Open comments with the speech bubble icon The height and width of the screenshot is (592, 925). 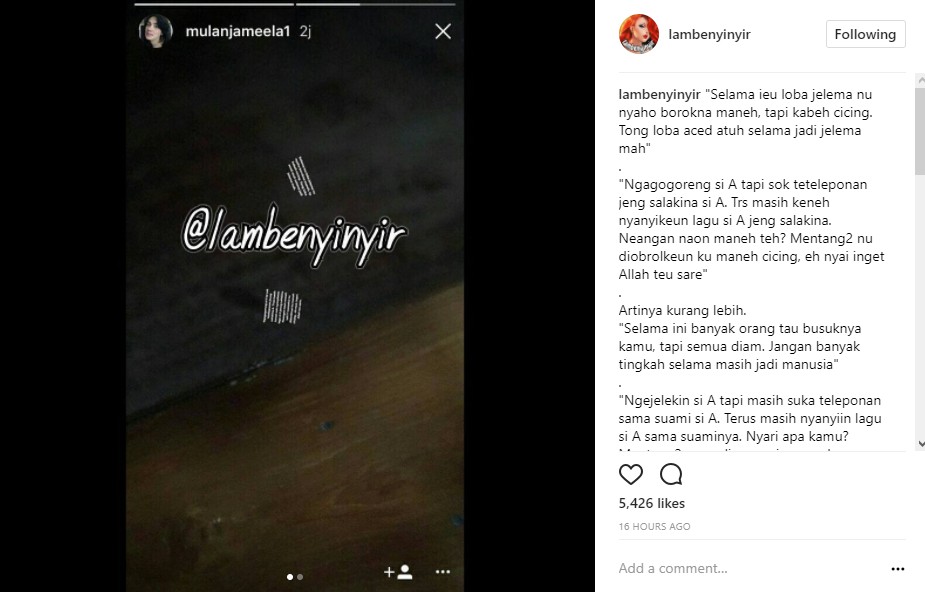tap(671, 474)
